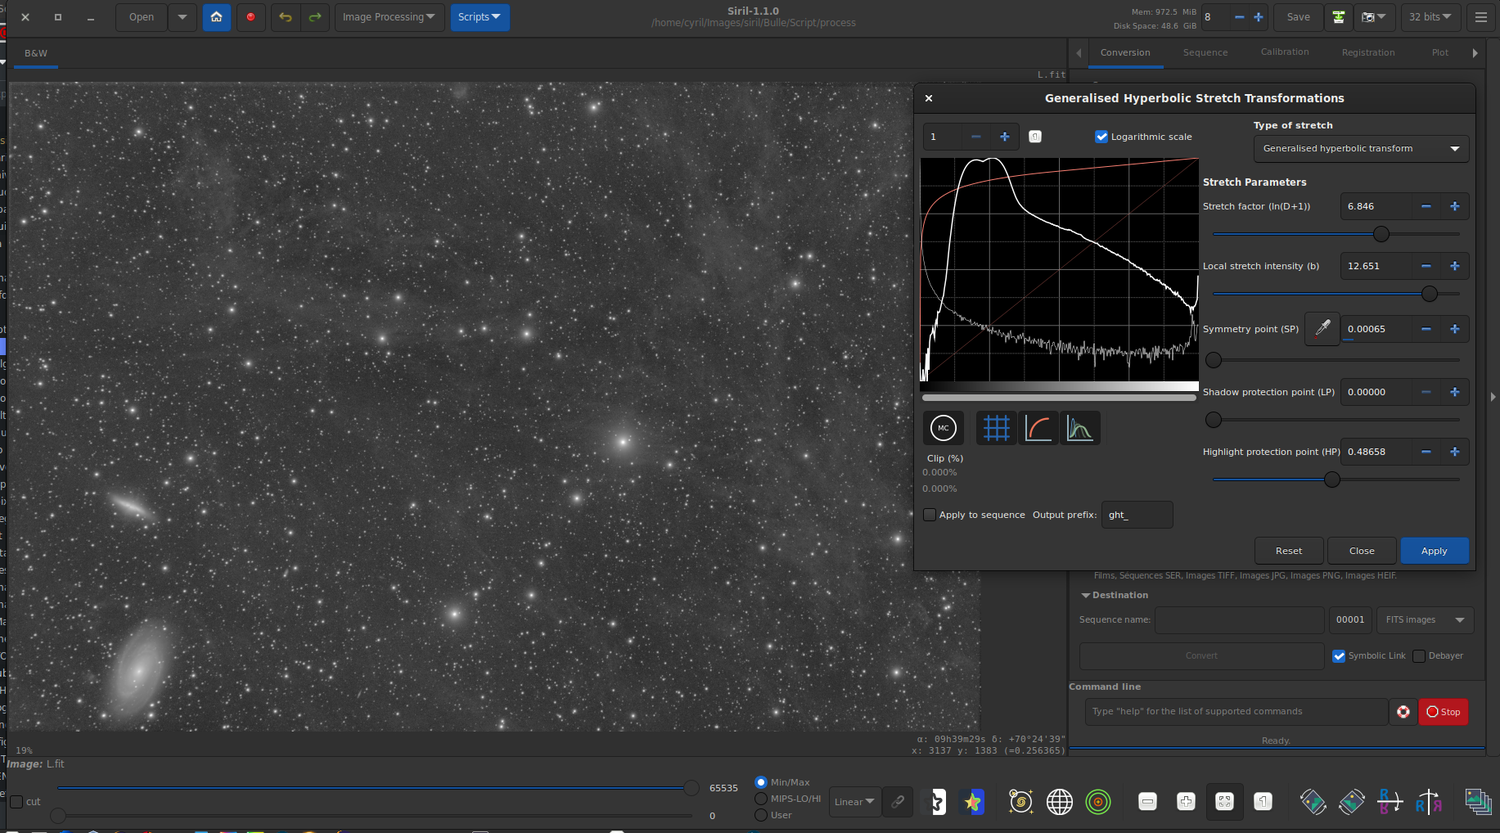Viewport: 1500px width, 833px height.
Task: Open the astrometry globe icon
Action: click(x=1059, y=801)
